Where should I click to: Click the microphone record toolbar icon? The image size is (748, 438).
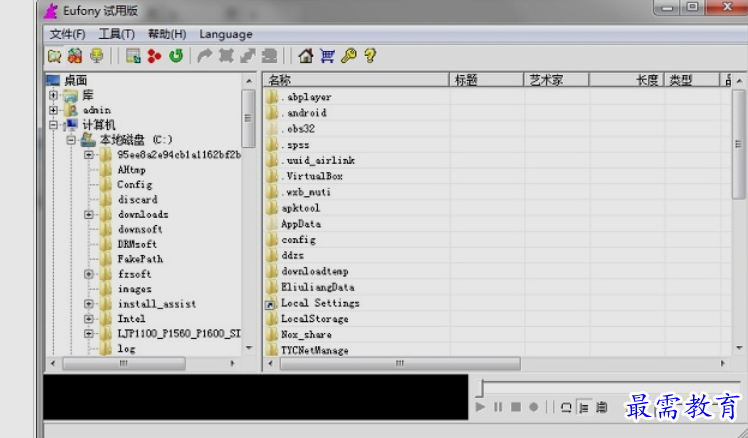coord(97,56)
